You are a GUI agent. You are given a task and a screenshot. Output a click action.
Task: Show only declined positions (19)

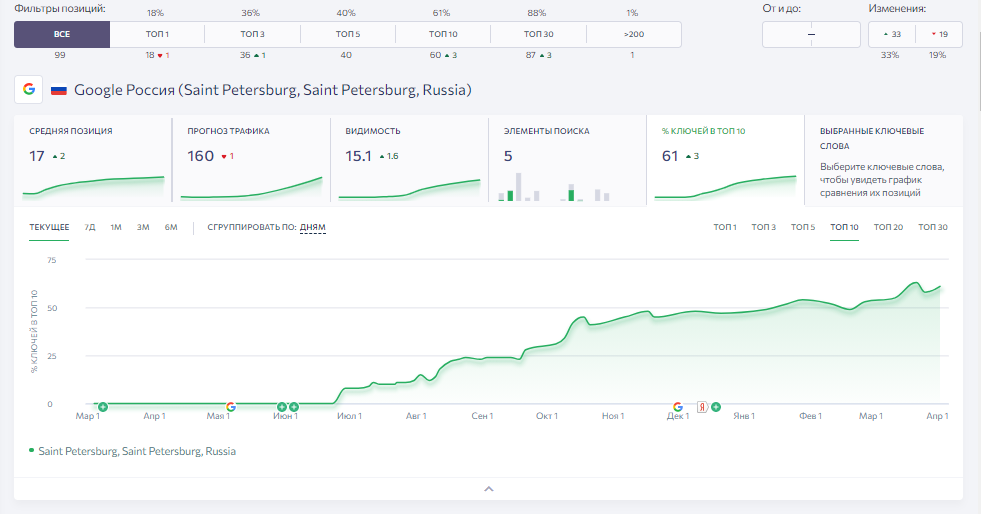[939, 34]
